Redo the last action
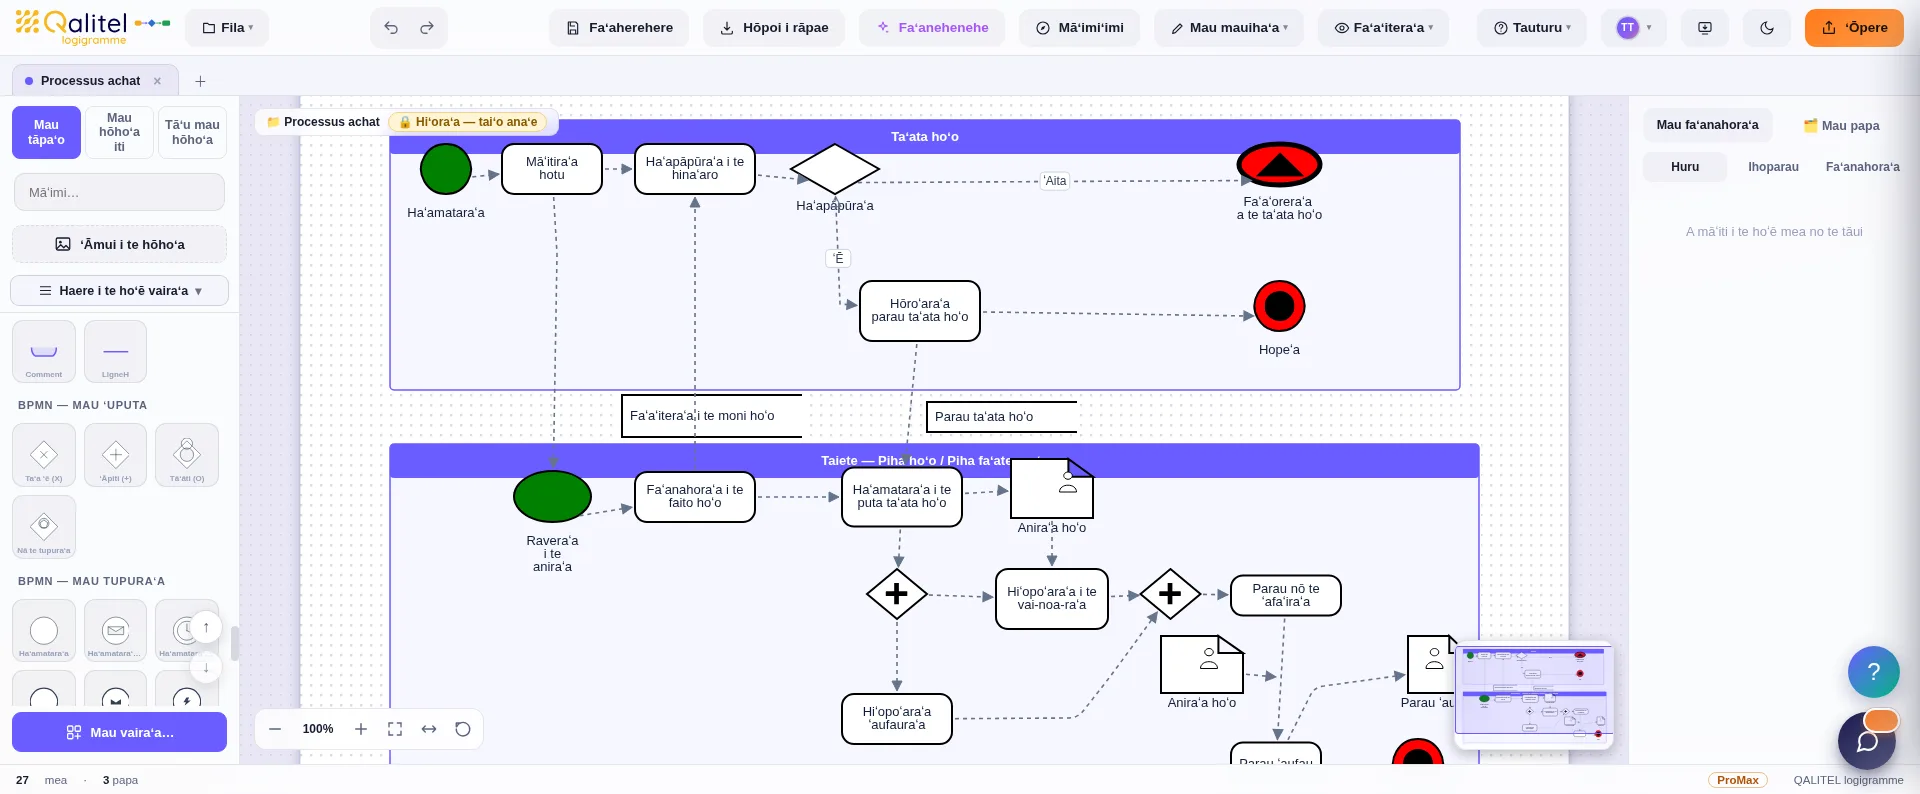This screenshot has width=1920, height=794. [427, 28]
